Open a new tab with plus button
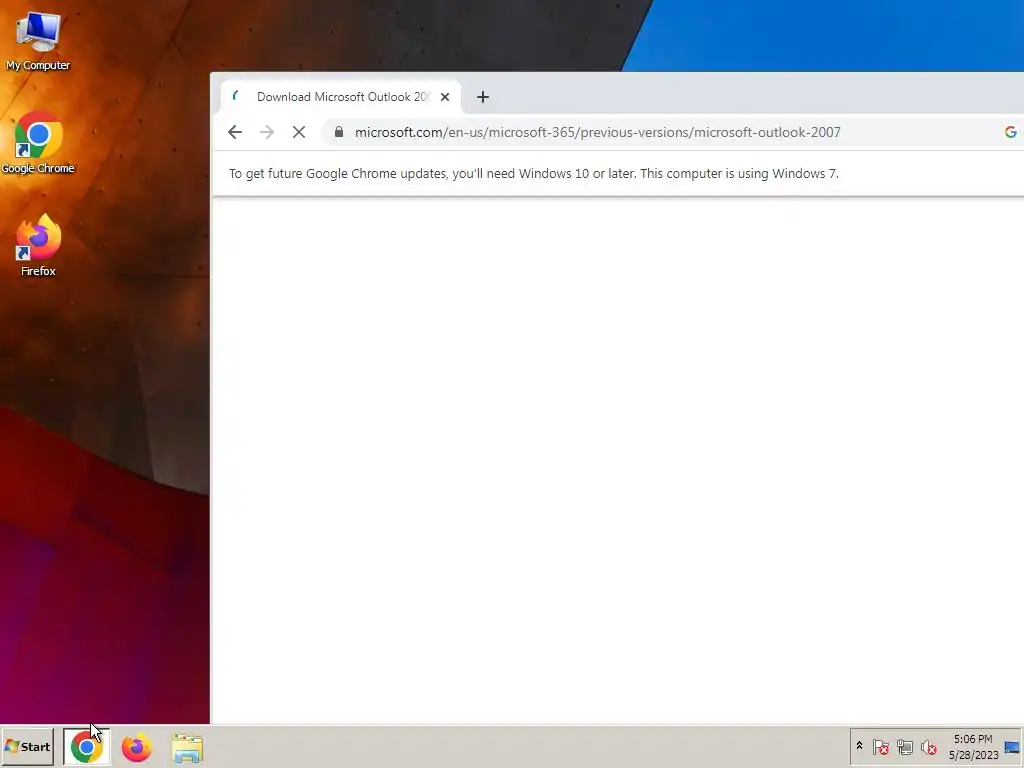Image resolution: width=1024 pixels, height=768 pixels. point(483,97)
